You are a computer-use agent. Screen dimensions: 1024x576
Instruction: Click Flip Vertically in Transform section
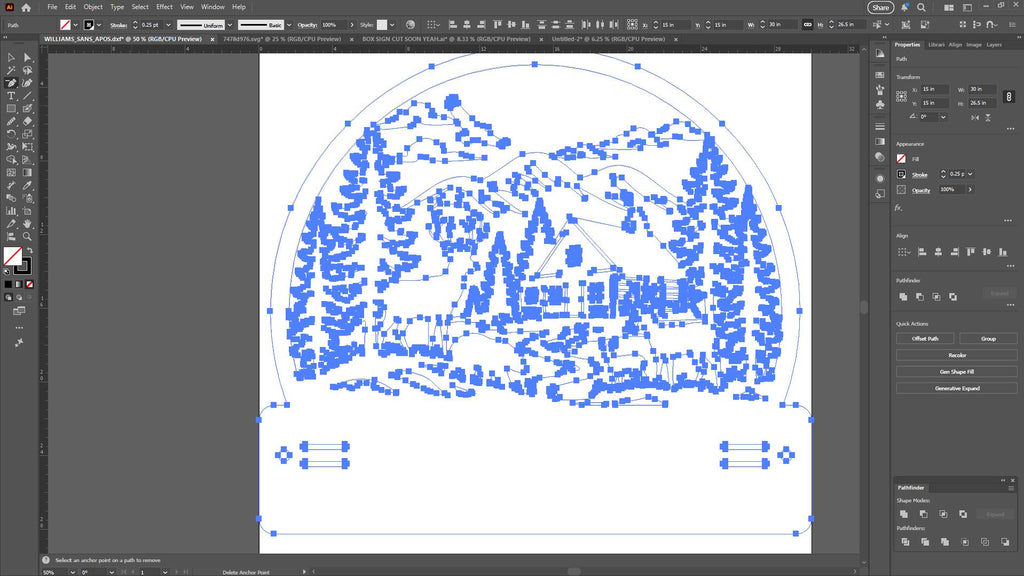(x=988, y=118)
